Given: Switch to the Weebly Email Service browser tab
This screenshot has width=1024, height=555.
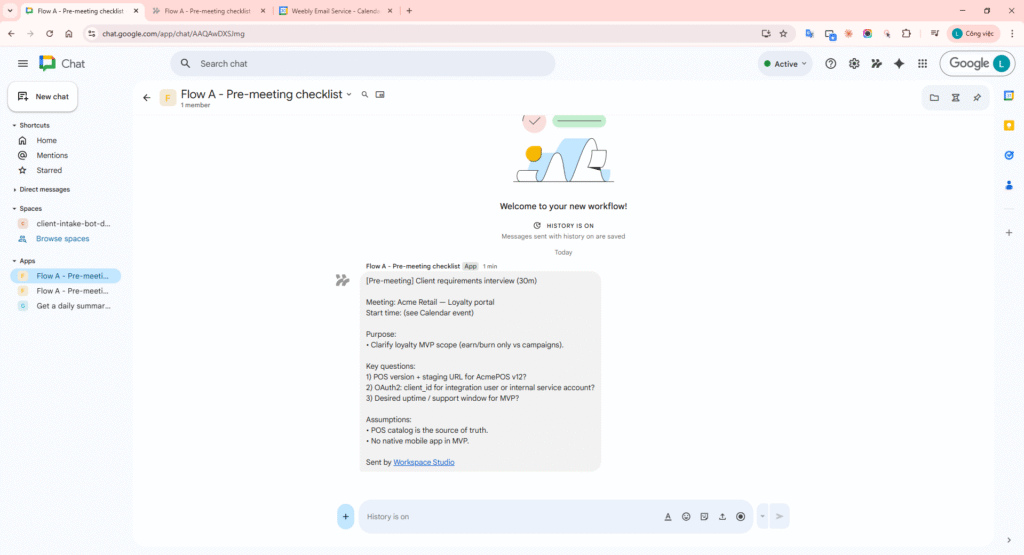Looking at the screenshot, I should coord(335,11).
